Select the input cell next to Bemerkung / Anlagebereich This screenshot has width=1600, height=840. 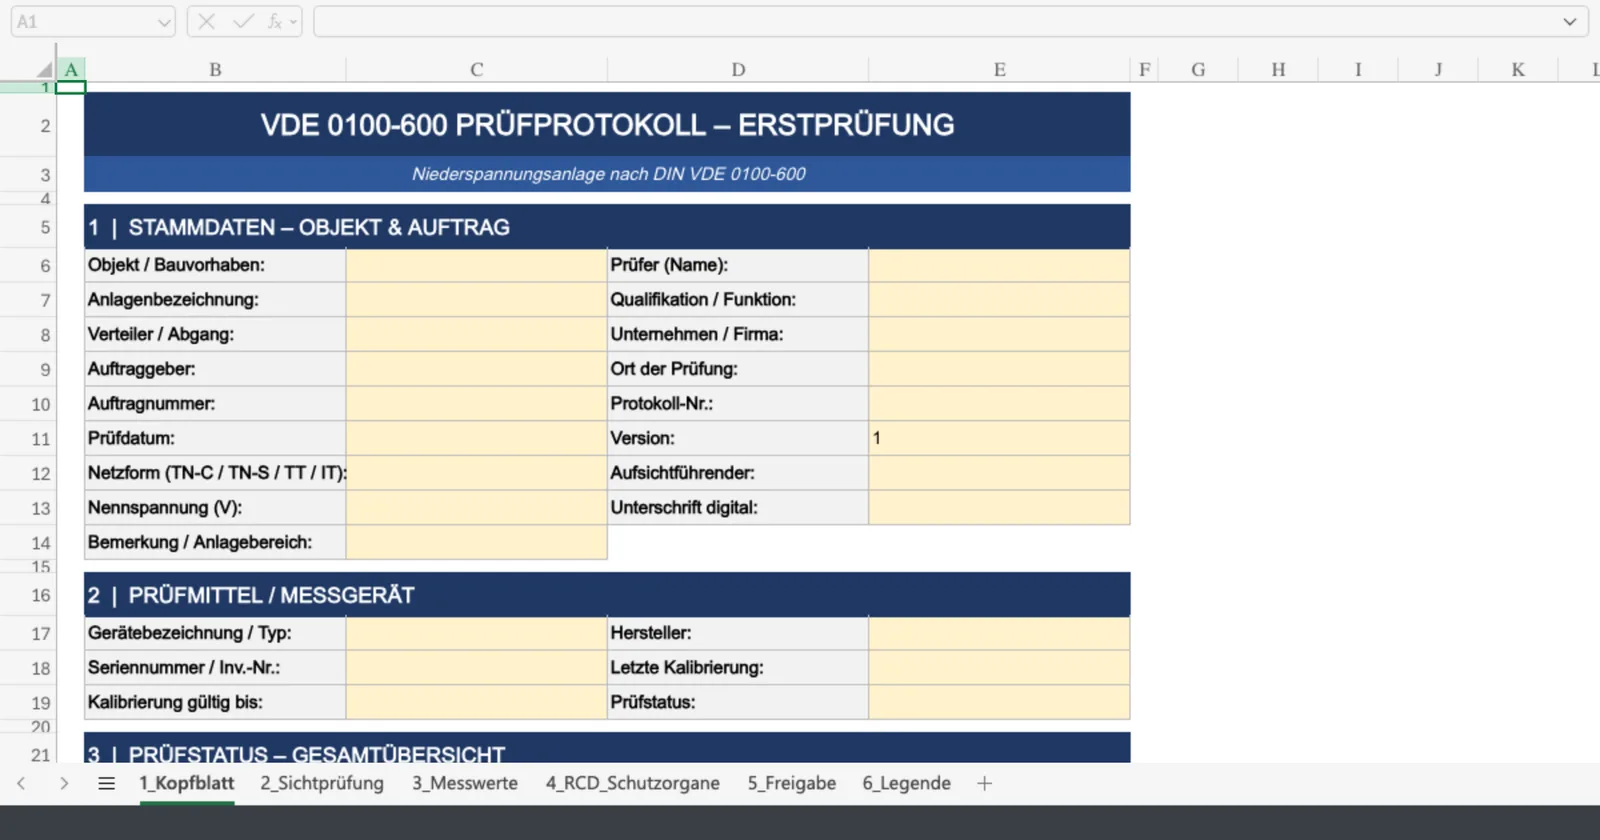(476, 542)
